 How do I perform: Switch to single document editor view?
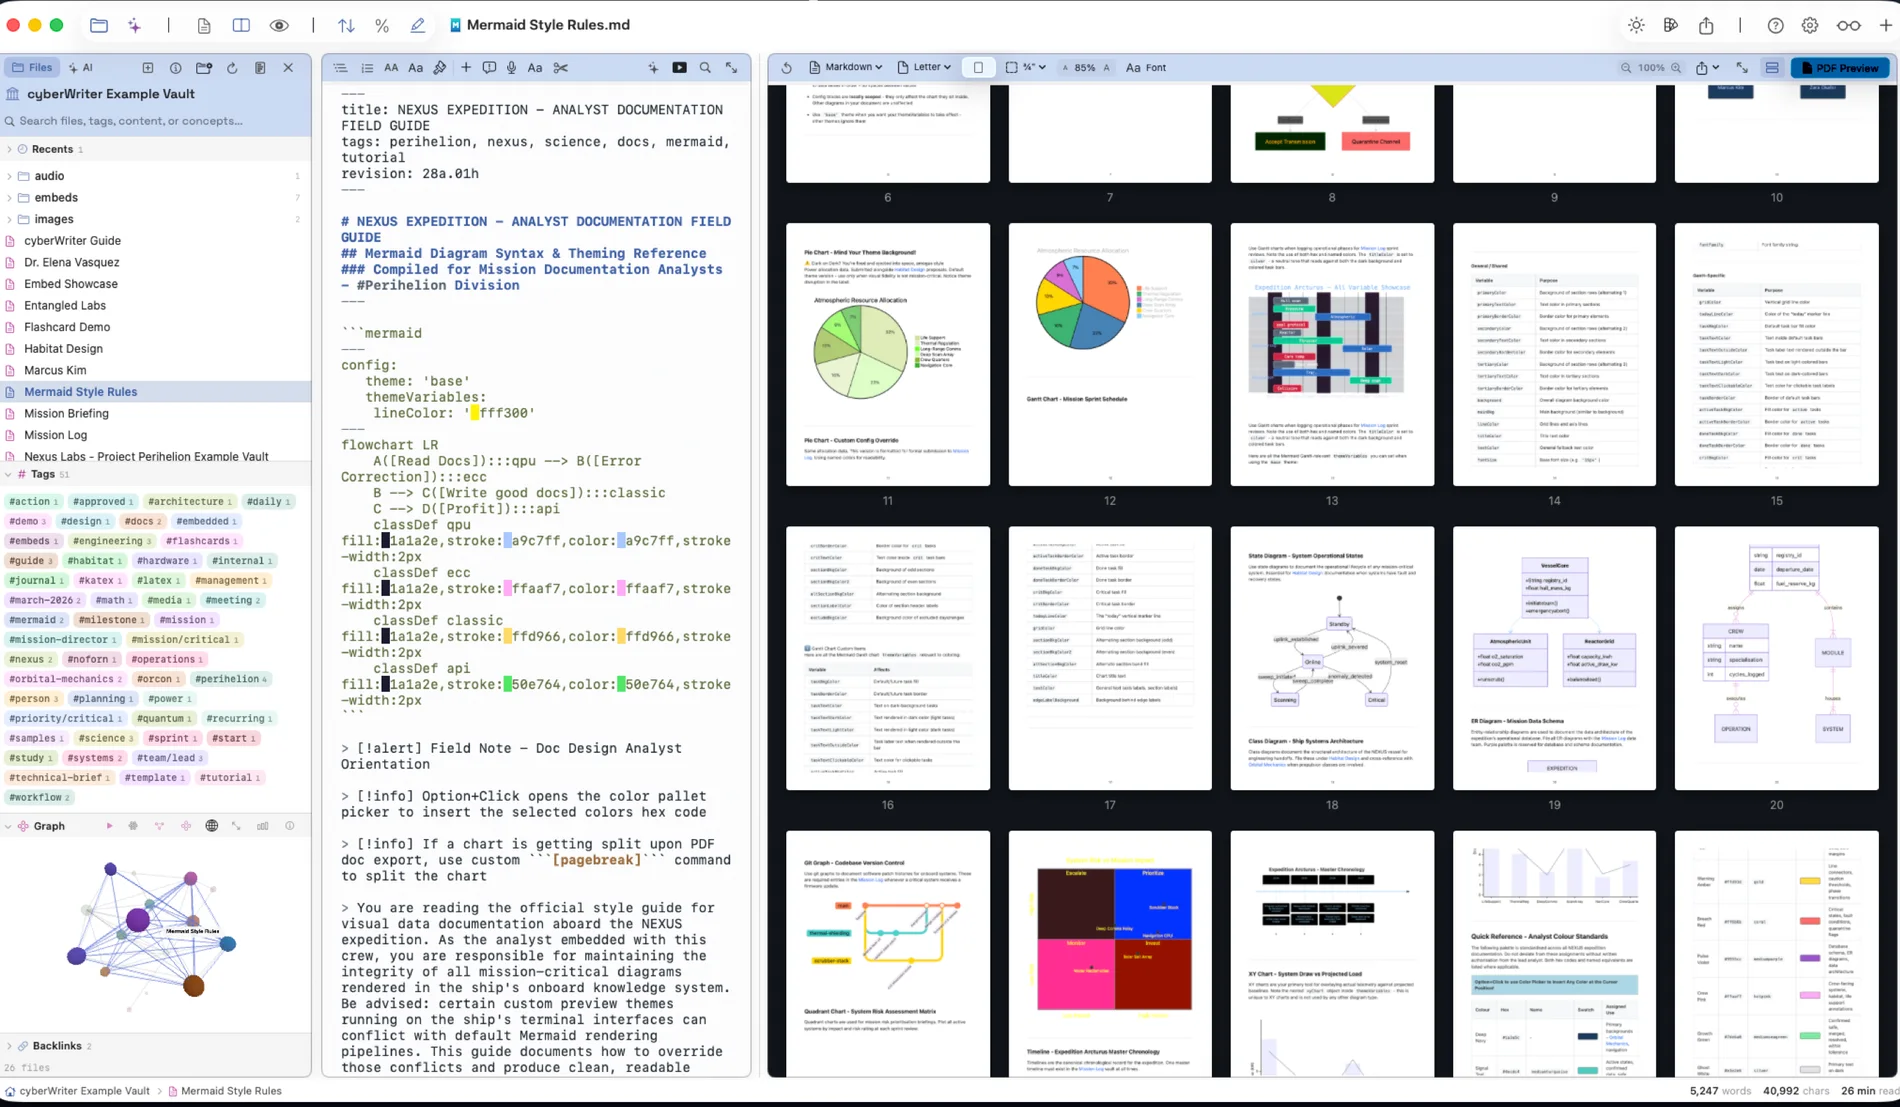click(203, 25)
